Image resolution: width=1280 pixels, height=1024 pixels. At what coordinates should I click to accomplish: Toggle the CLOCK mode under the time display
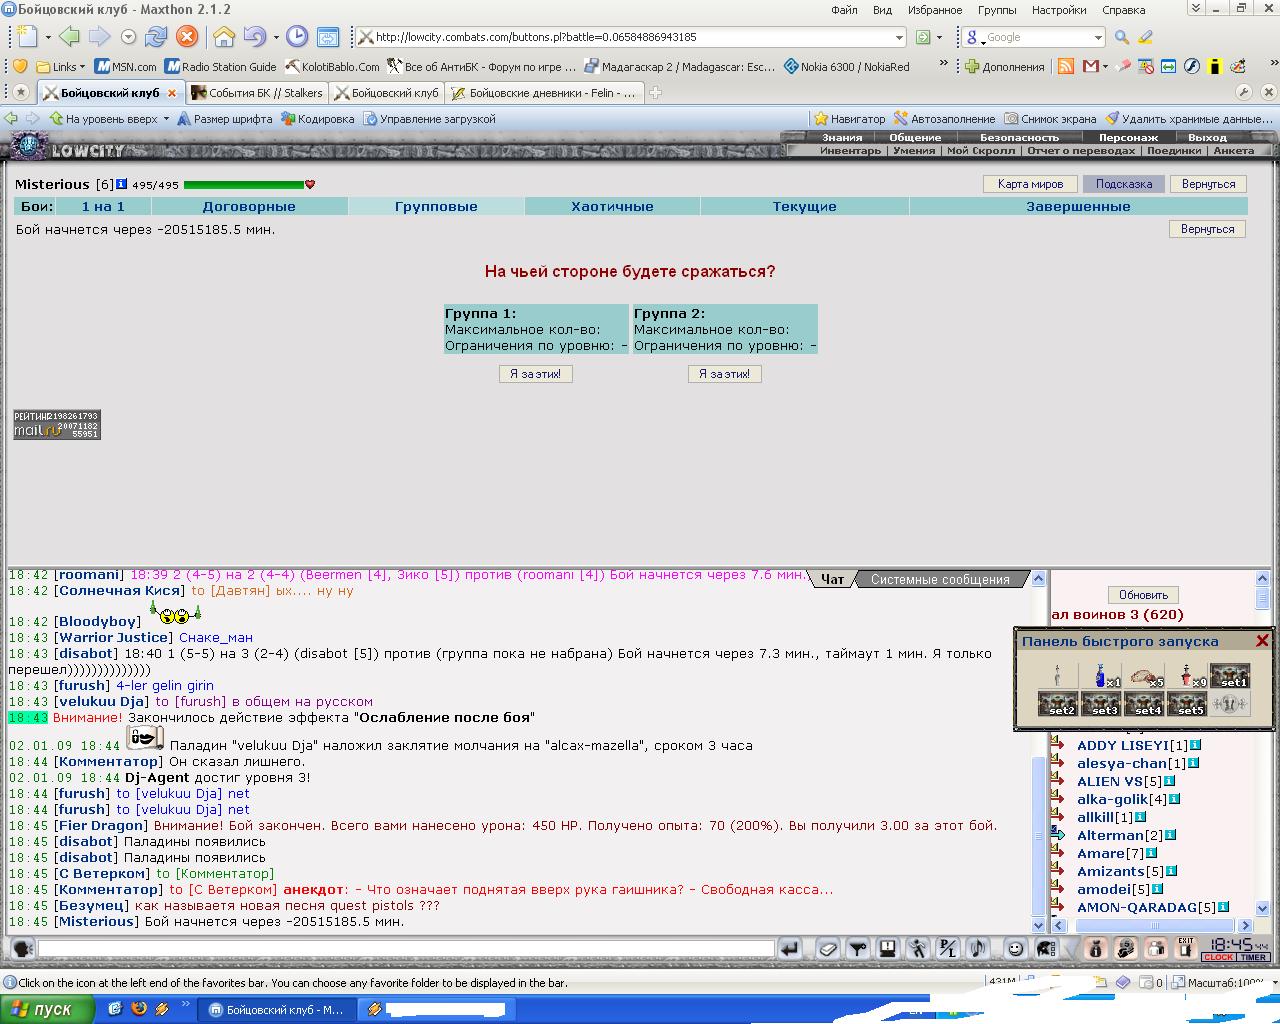click(x=1218, y=957)
